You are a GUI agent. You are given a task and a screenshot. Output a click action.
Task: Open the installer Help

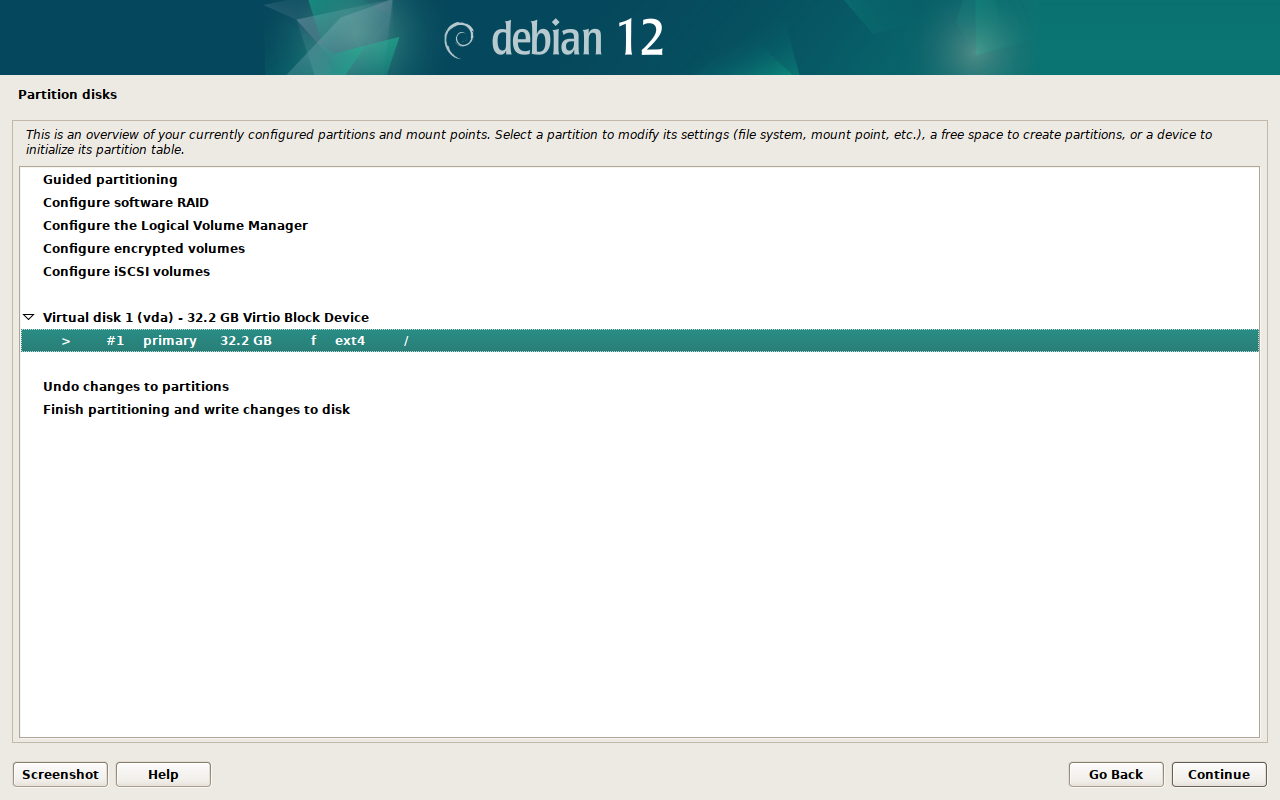click(163, 774)
